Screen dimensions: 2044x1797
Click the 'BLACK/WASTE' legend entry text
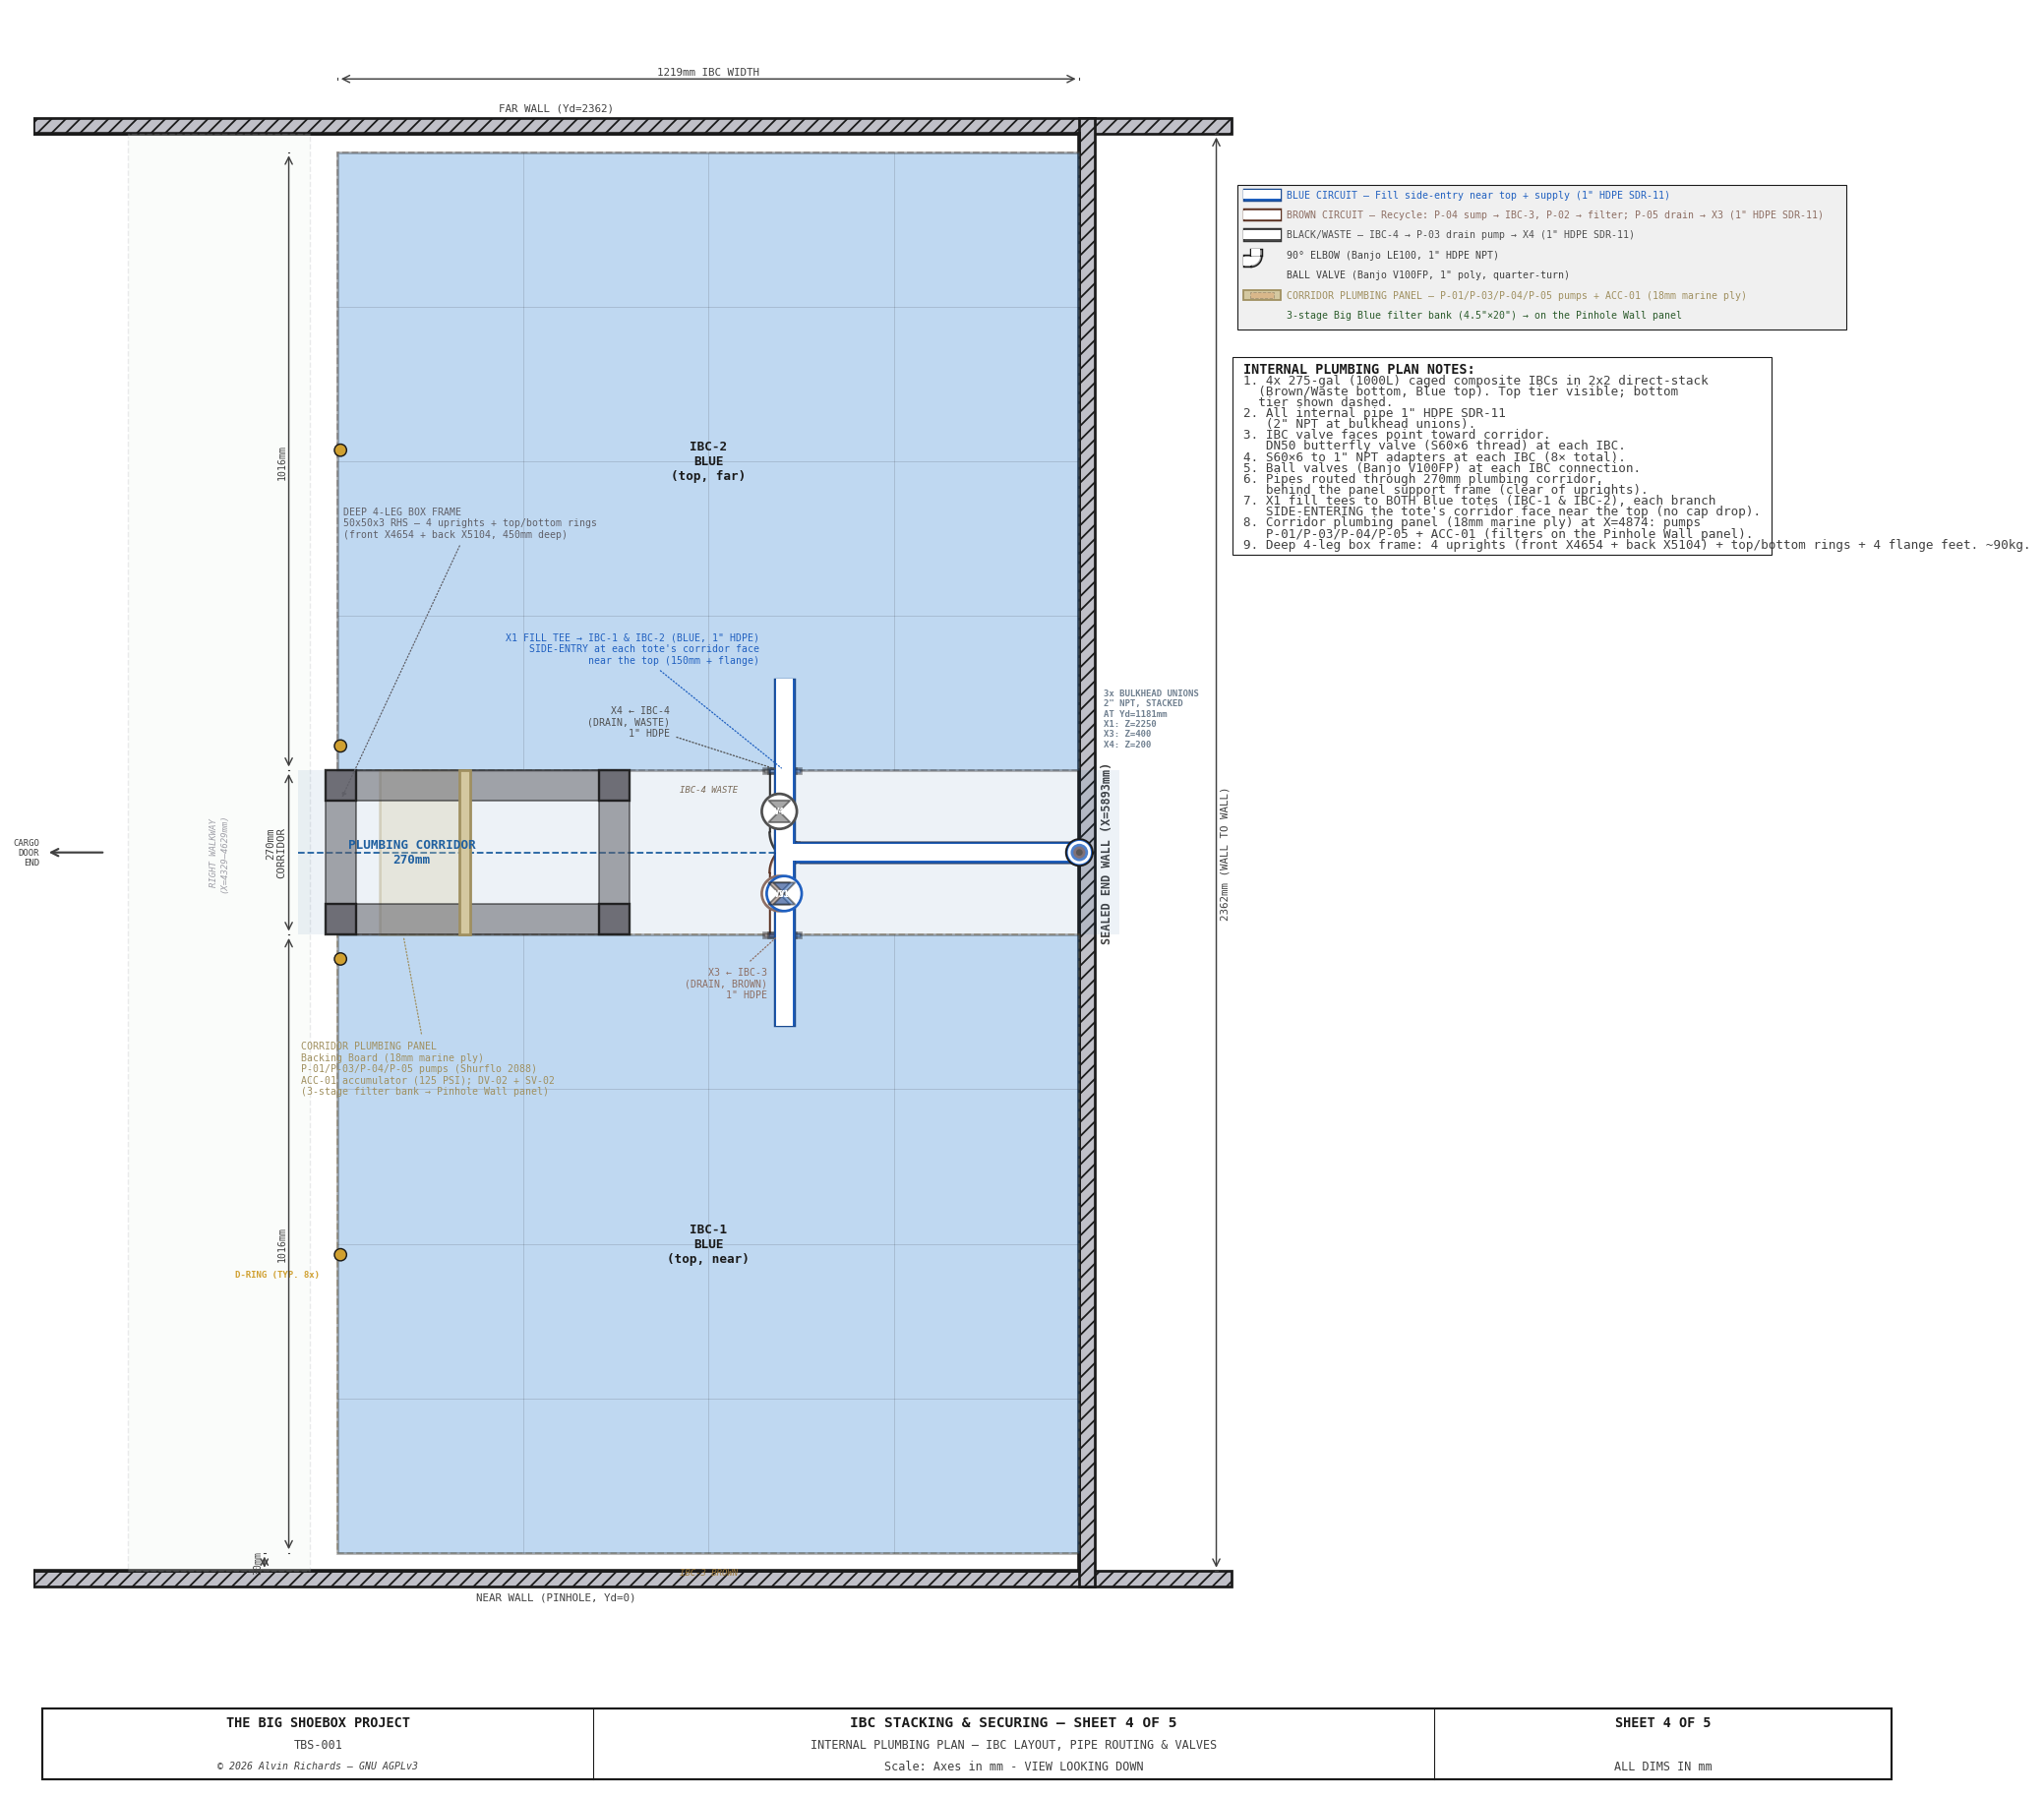pos(1461,235)
